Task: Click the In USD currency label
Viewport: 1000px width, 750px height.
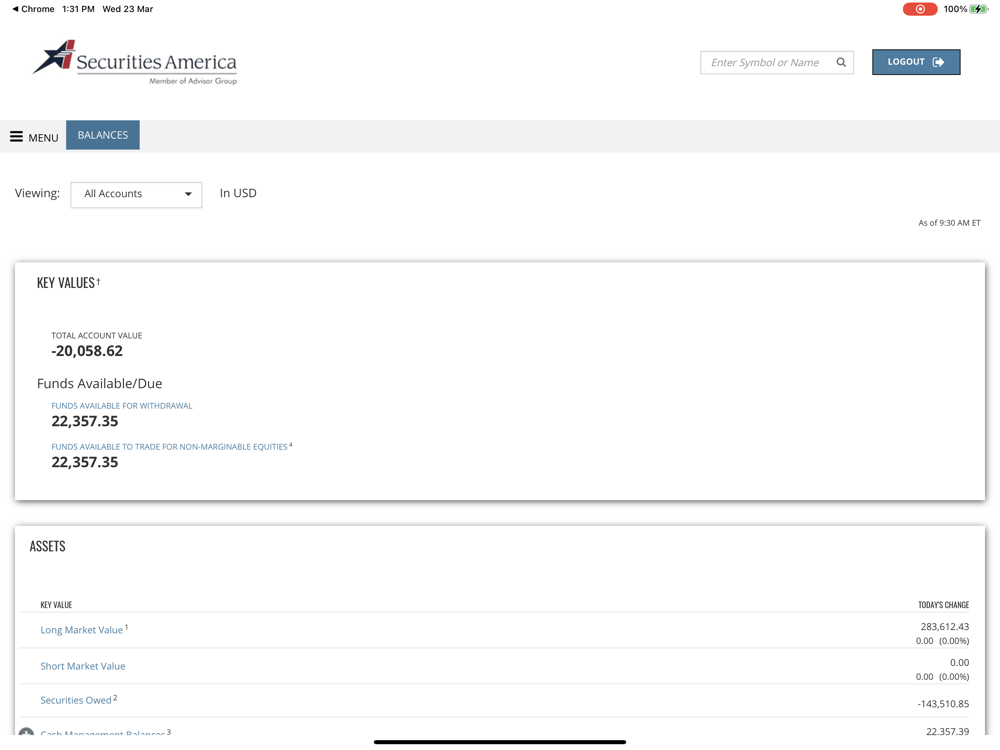Action: pyautogui.click(x=238, y=193)
